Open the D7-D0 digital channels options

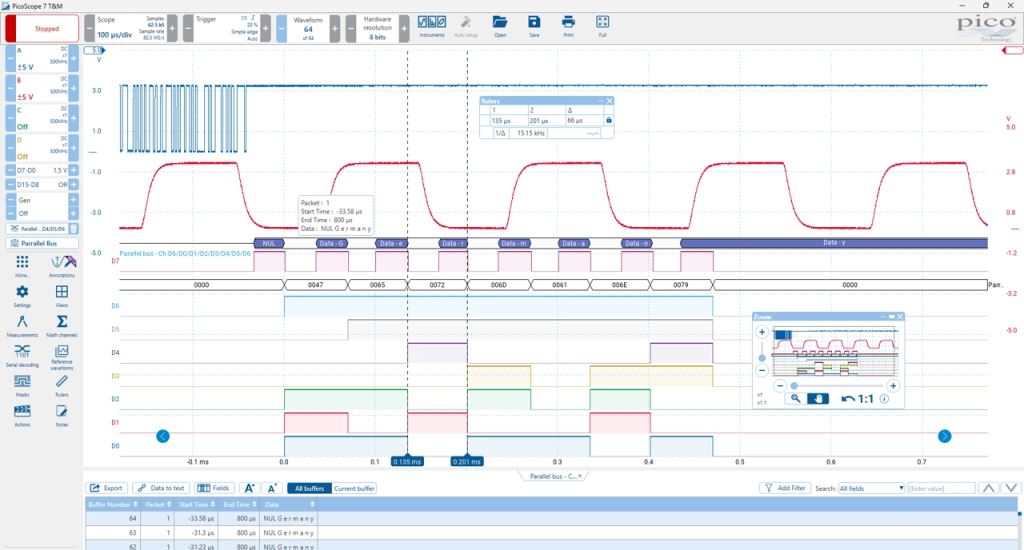tap(42, 170)
